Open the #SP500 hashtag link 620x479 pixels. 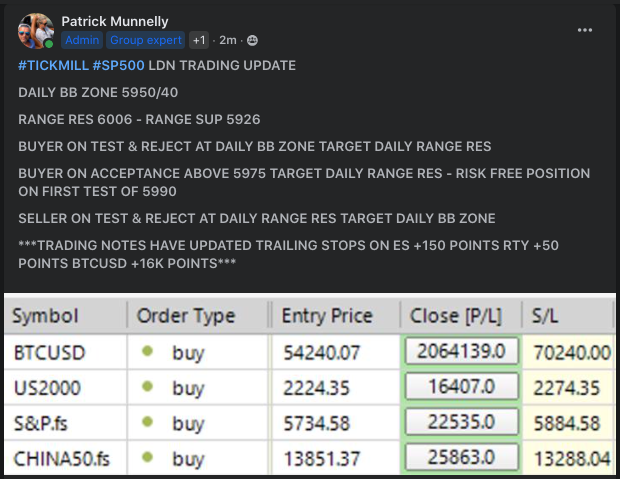pos(118,65)
